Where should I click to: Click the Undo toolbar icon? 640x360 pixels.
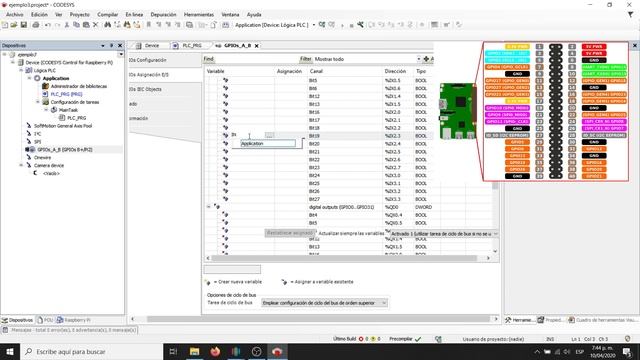pos(47,25)
